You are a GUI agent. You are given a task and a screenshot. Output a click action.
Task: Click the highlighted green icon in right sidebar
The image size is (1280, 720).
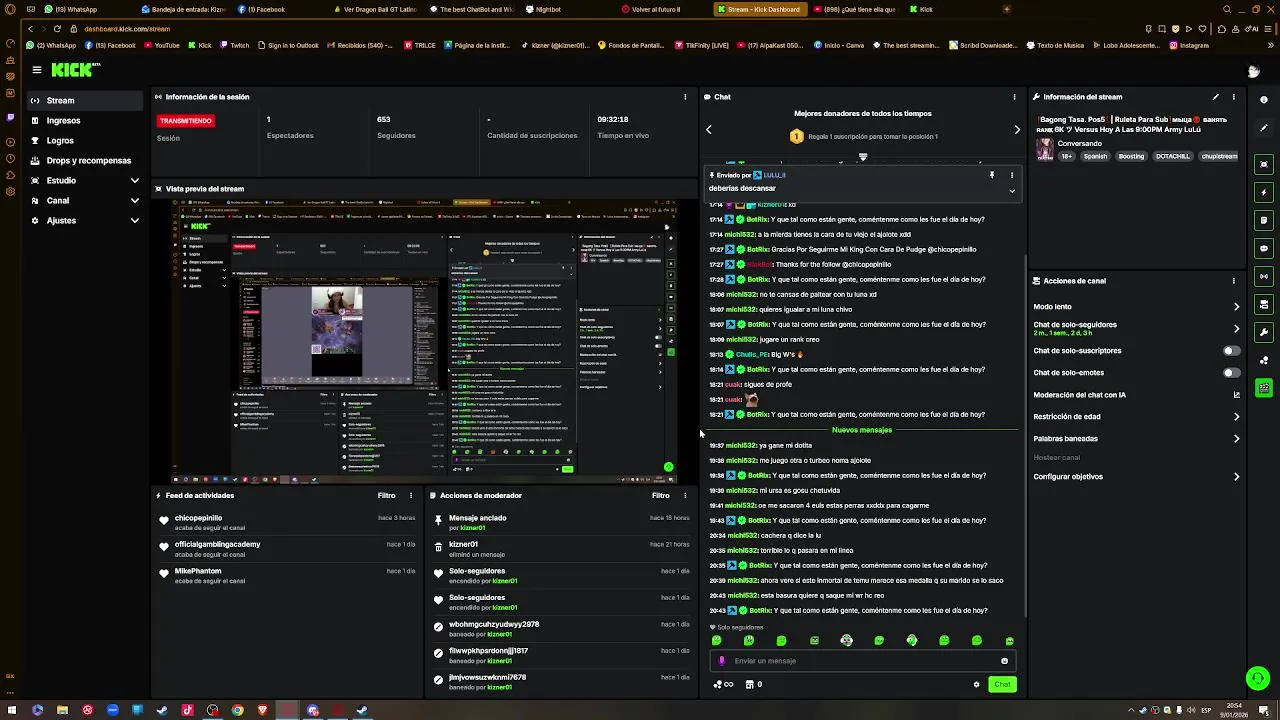tap(1264, 387)
